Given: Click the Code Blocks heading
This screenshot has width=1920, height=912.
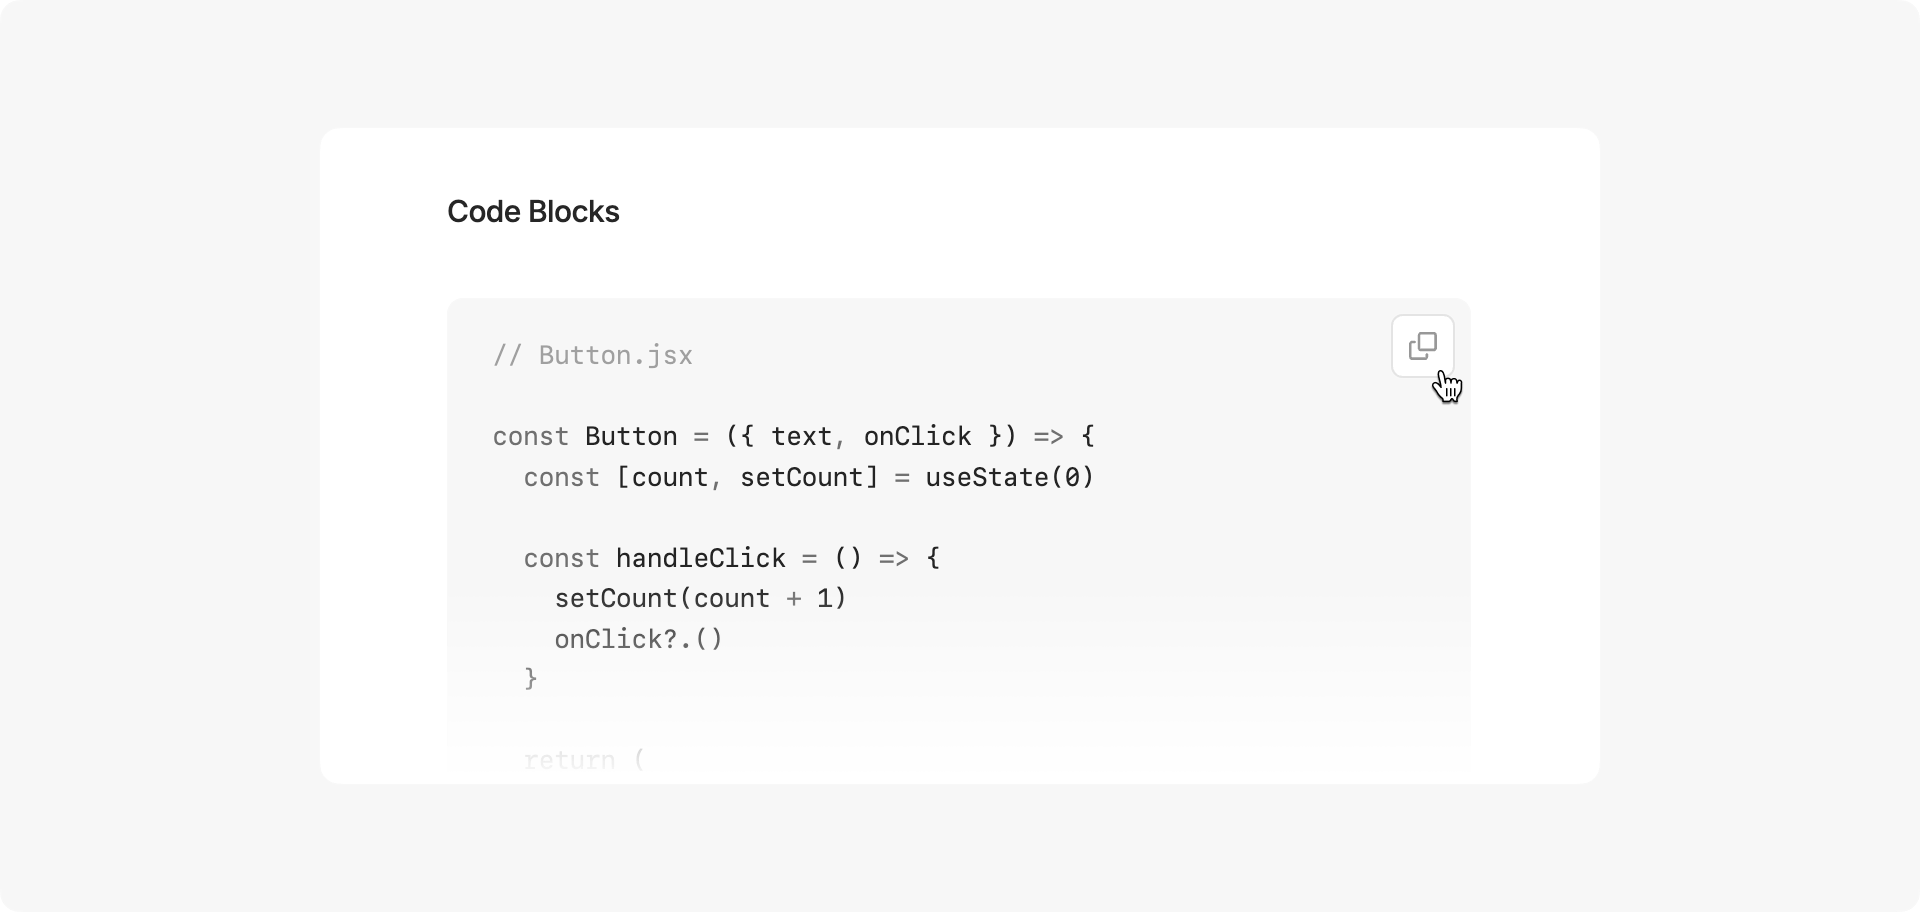Looking at the screenshot, I should (533, 211).
